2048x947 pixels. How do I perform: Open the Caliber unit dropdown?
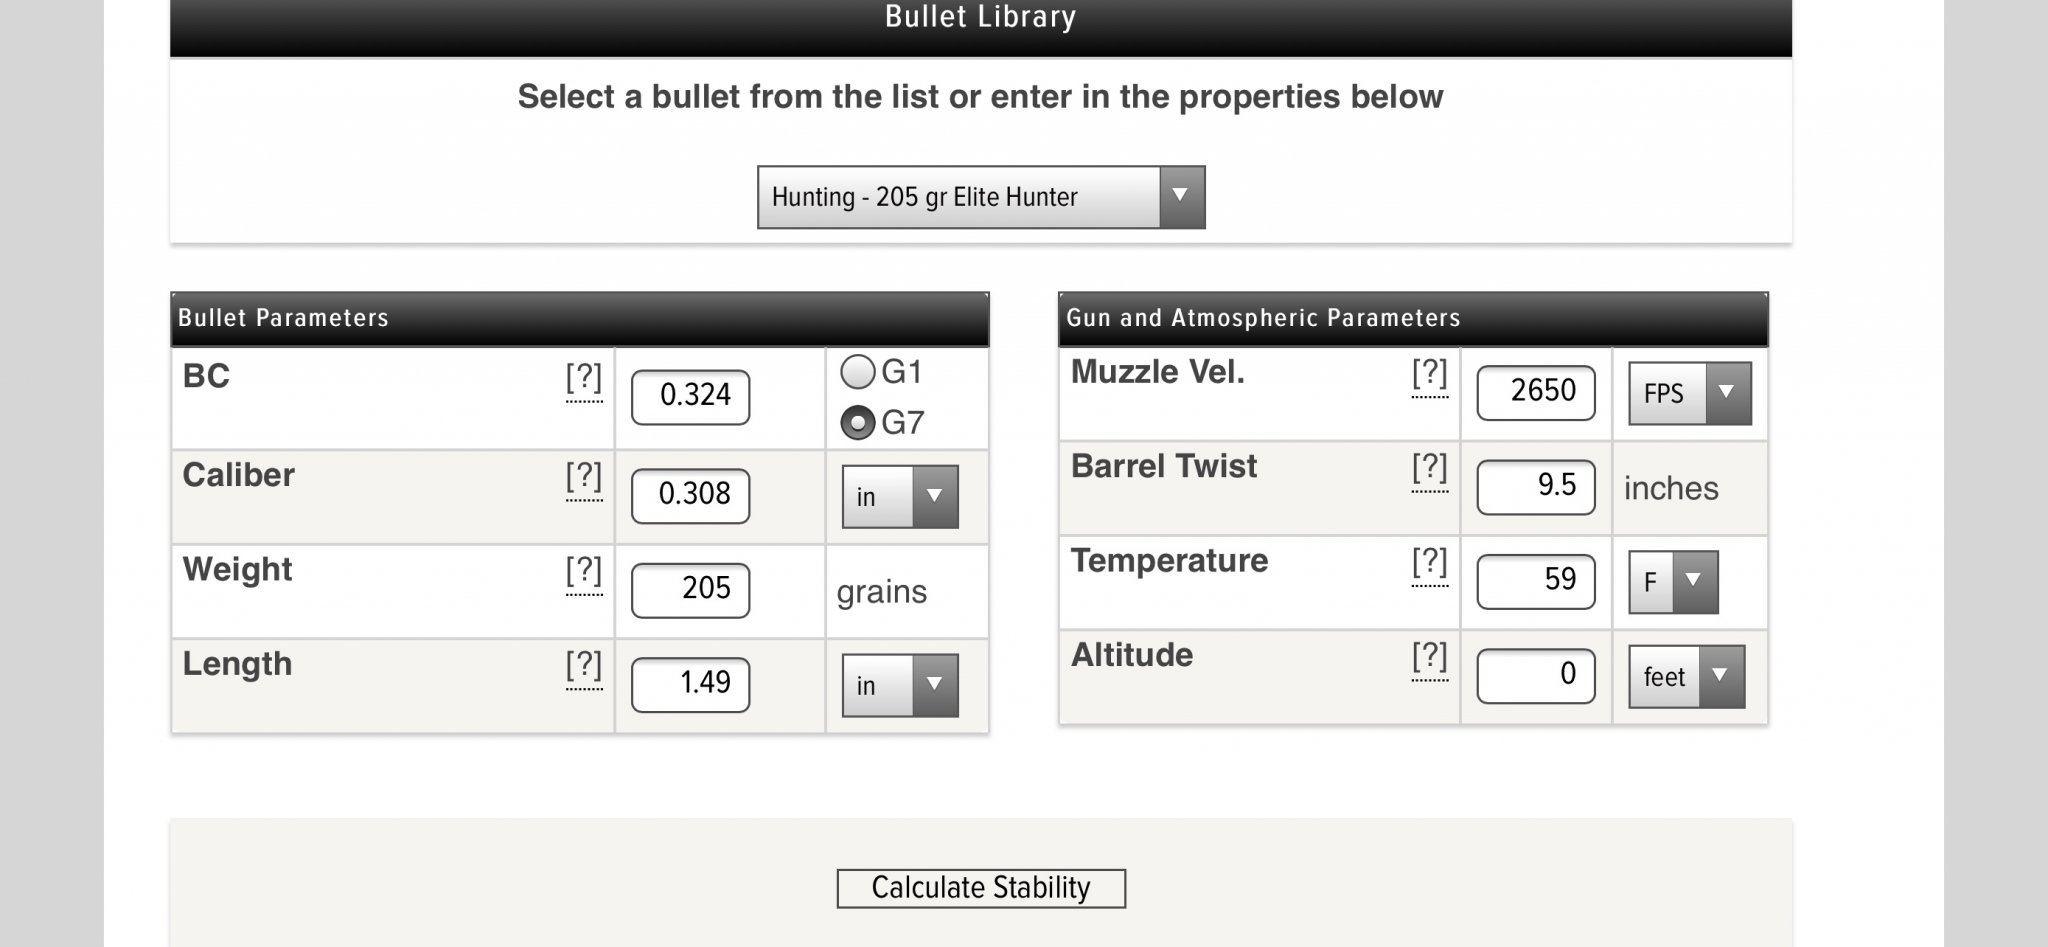click(x=900, y=496)
